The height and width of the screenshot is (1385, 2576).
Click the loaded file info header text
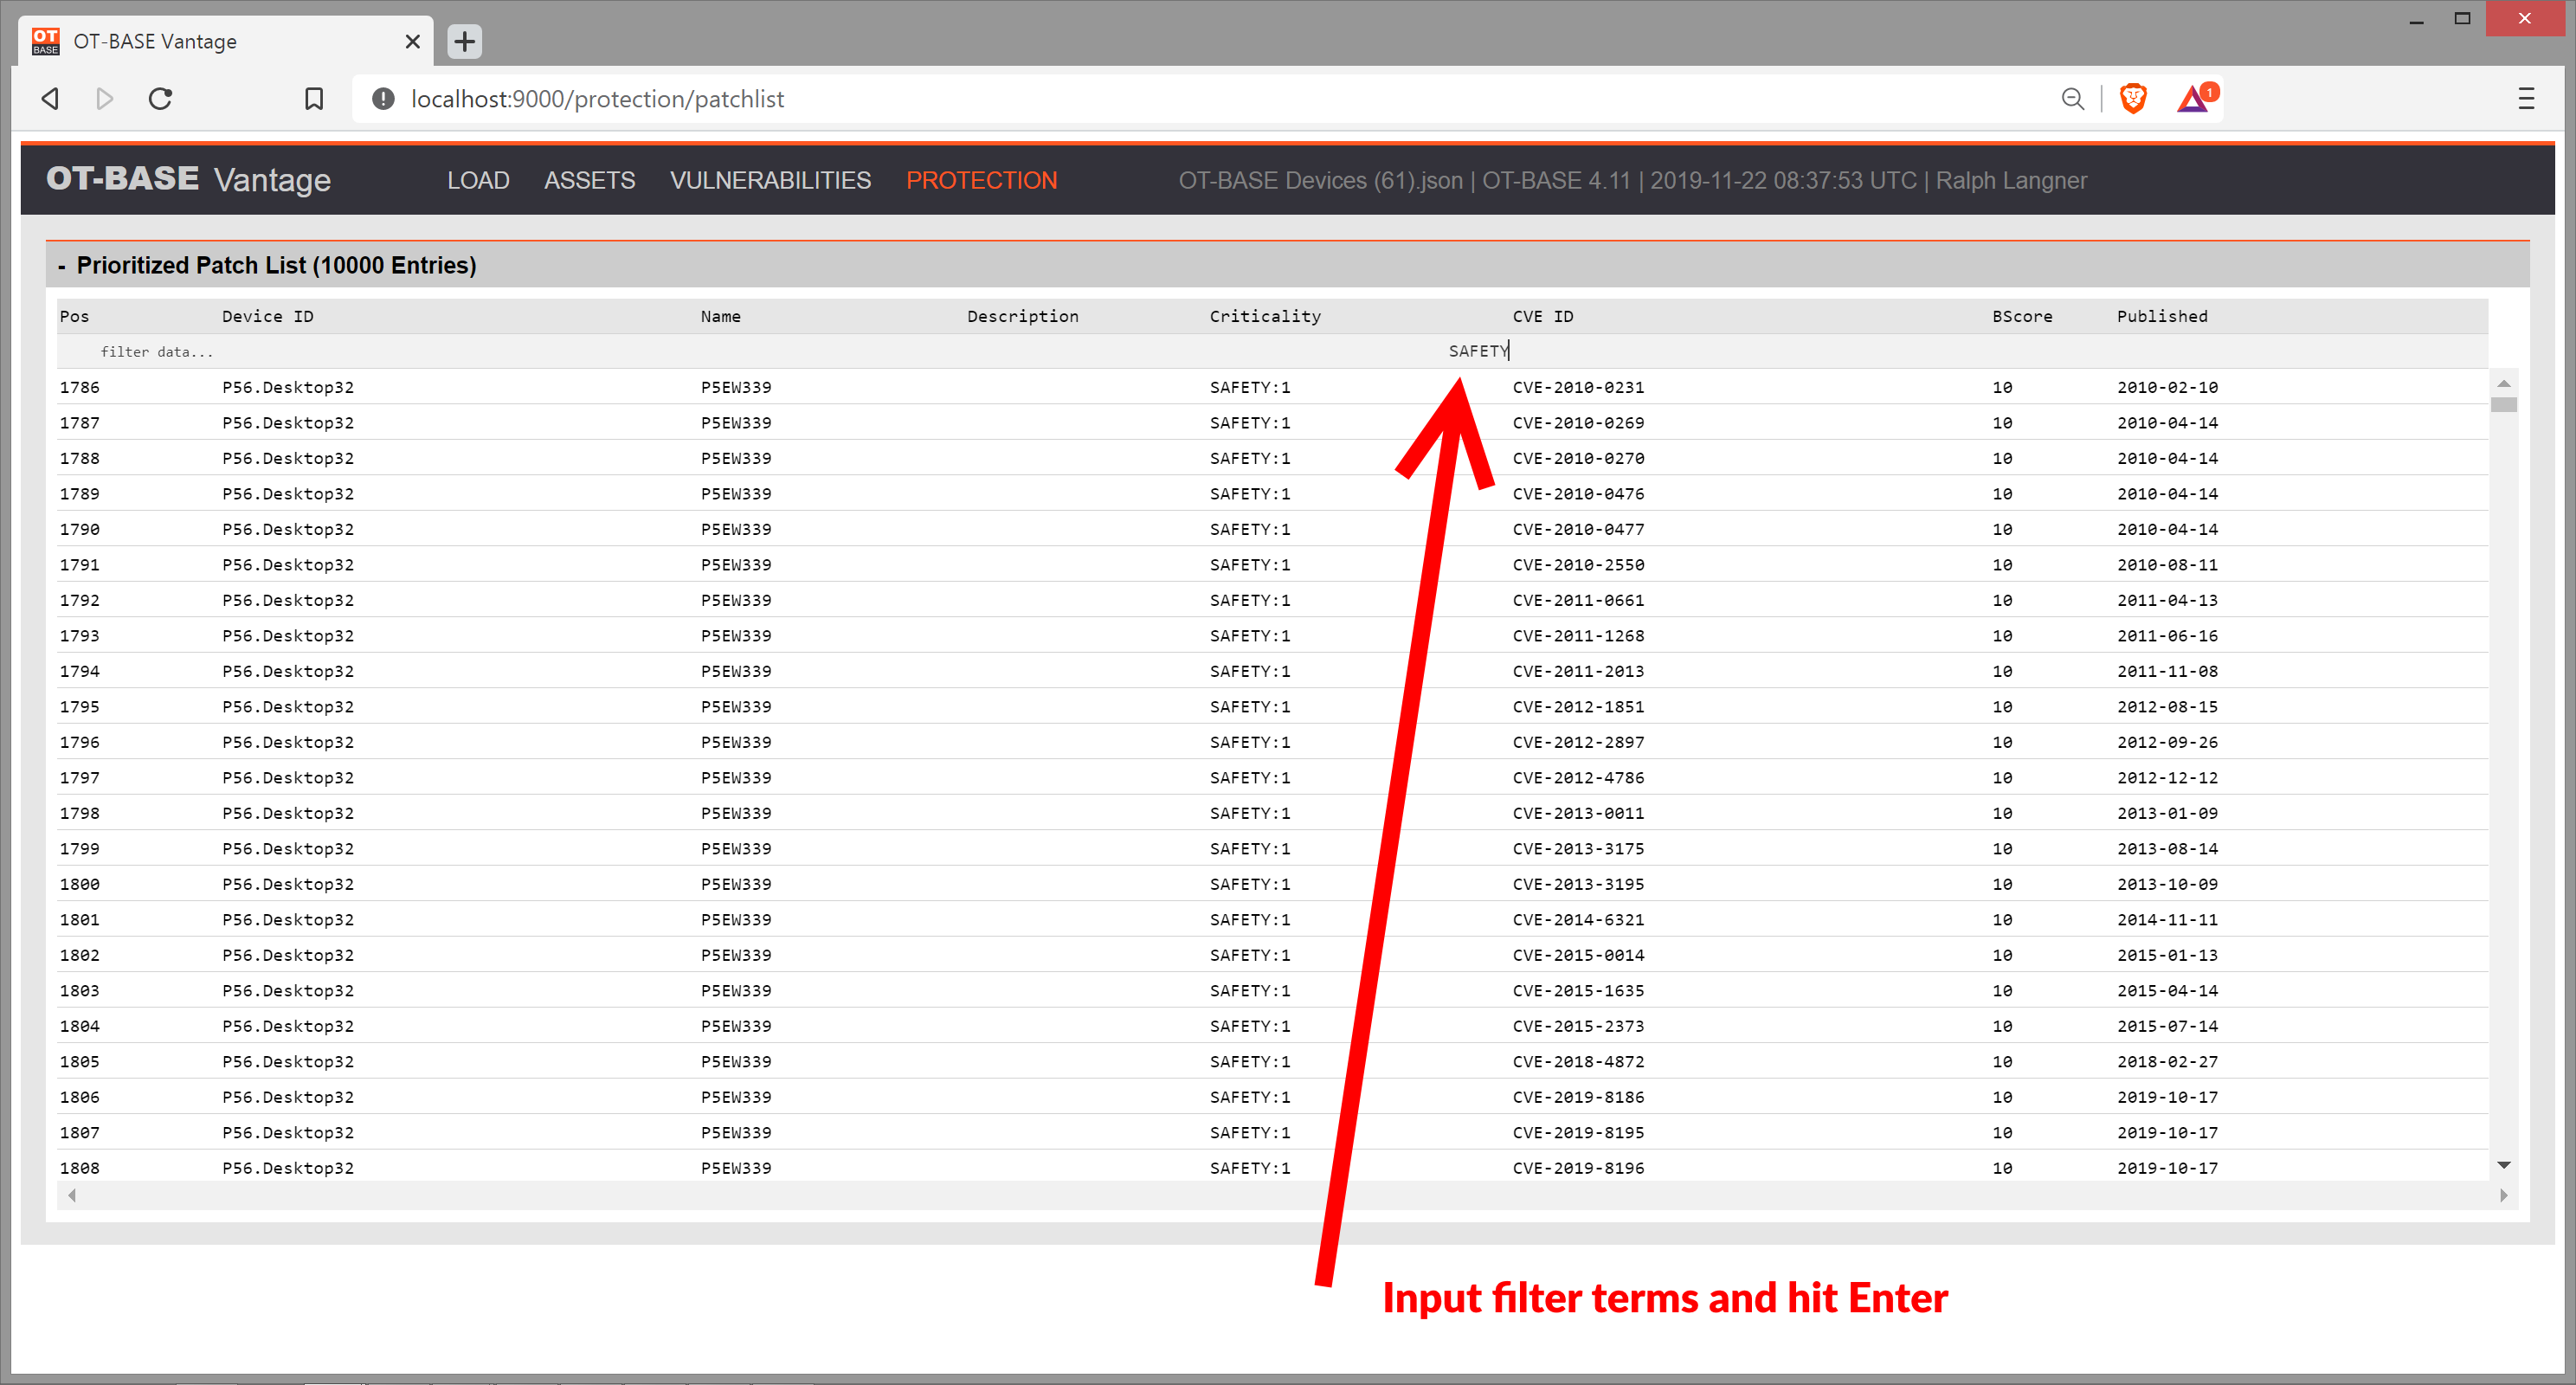(x=1632, y=181)
